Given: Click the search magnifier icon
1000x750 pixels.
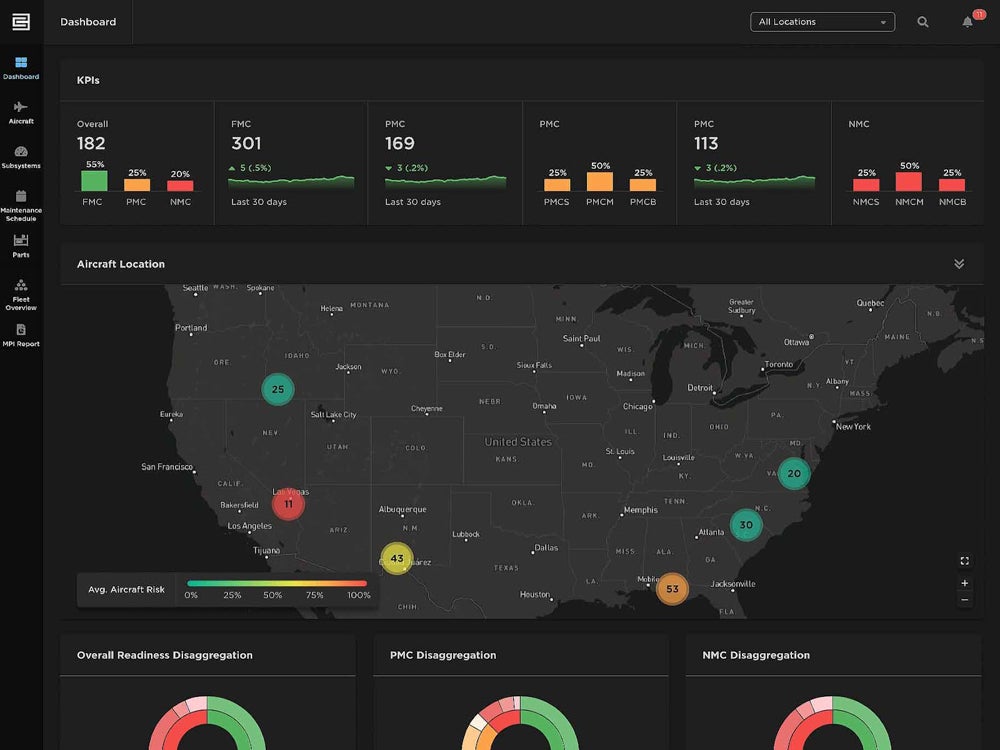Looking at the screenshot, I should point(923,22).
